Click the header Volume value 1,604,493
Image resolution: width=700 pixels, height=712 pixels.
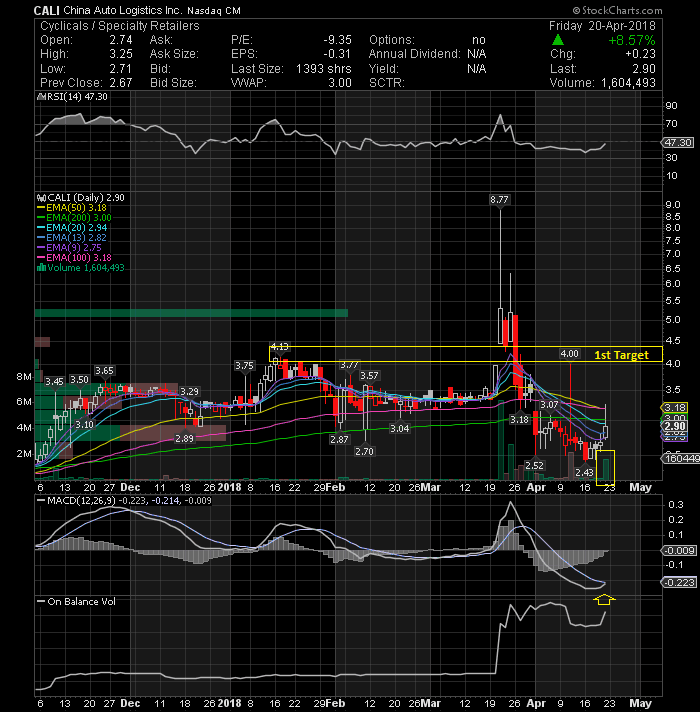[x=628, y=83]
